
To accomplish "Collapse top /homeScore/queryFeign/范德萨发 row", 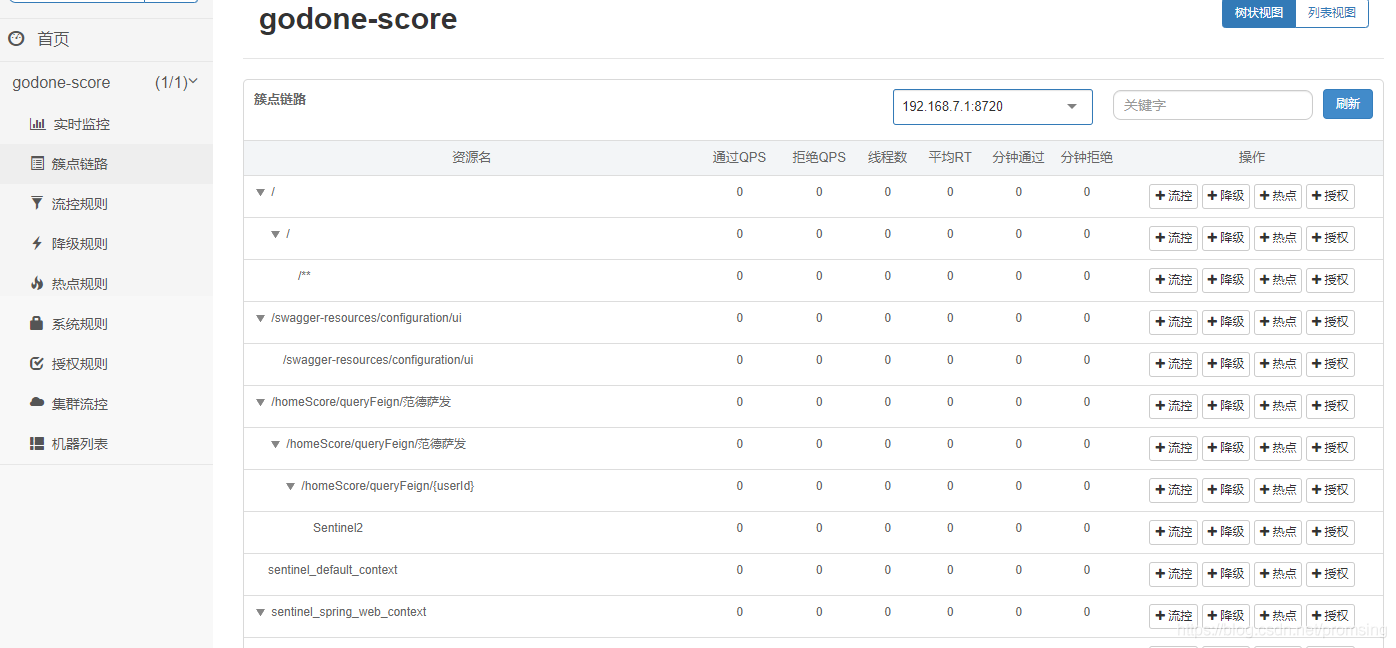I will (261, 402).
